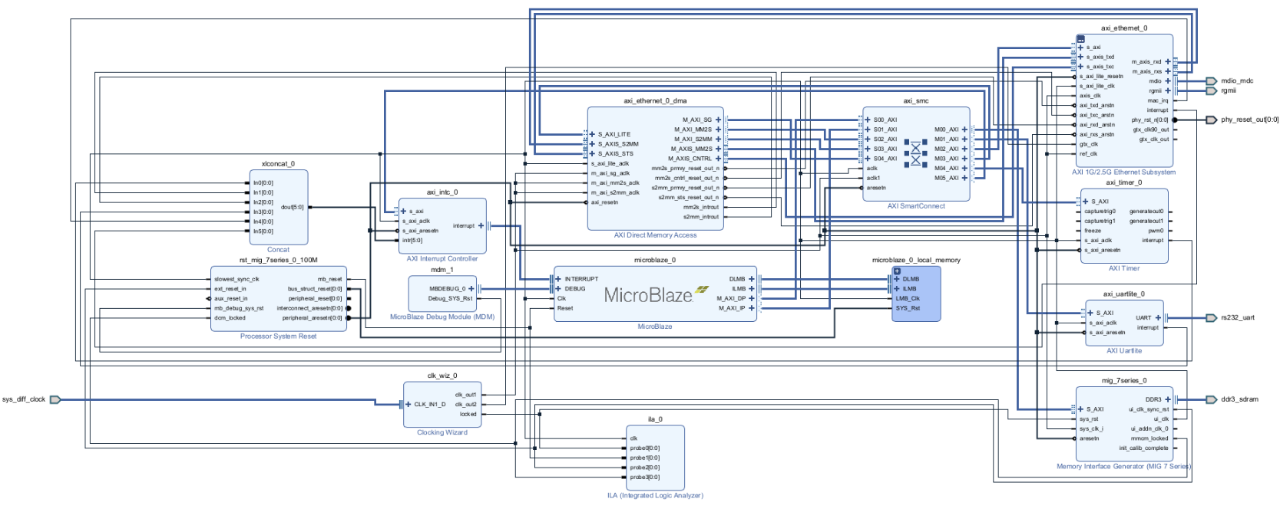Select the sys_diff_clock input port symbol
Screen dimensions: 1280x512
[56, 399]
